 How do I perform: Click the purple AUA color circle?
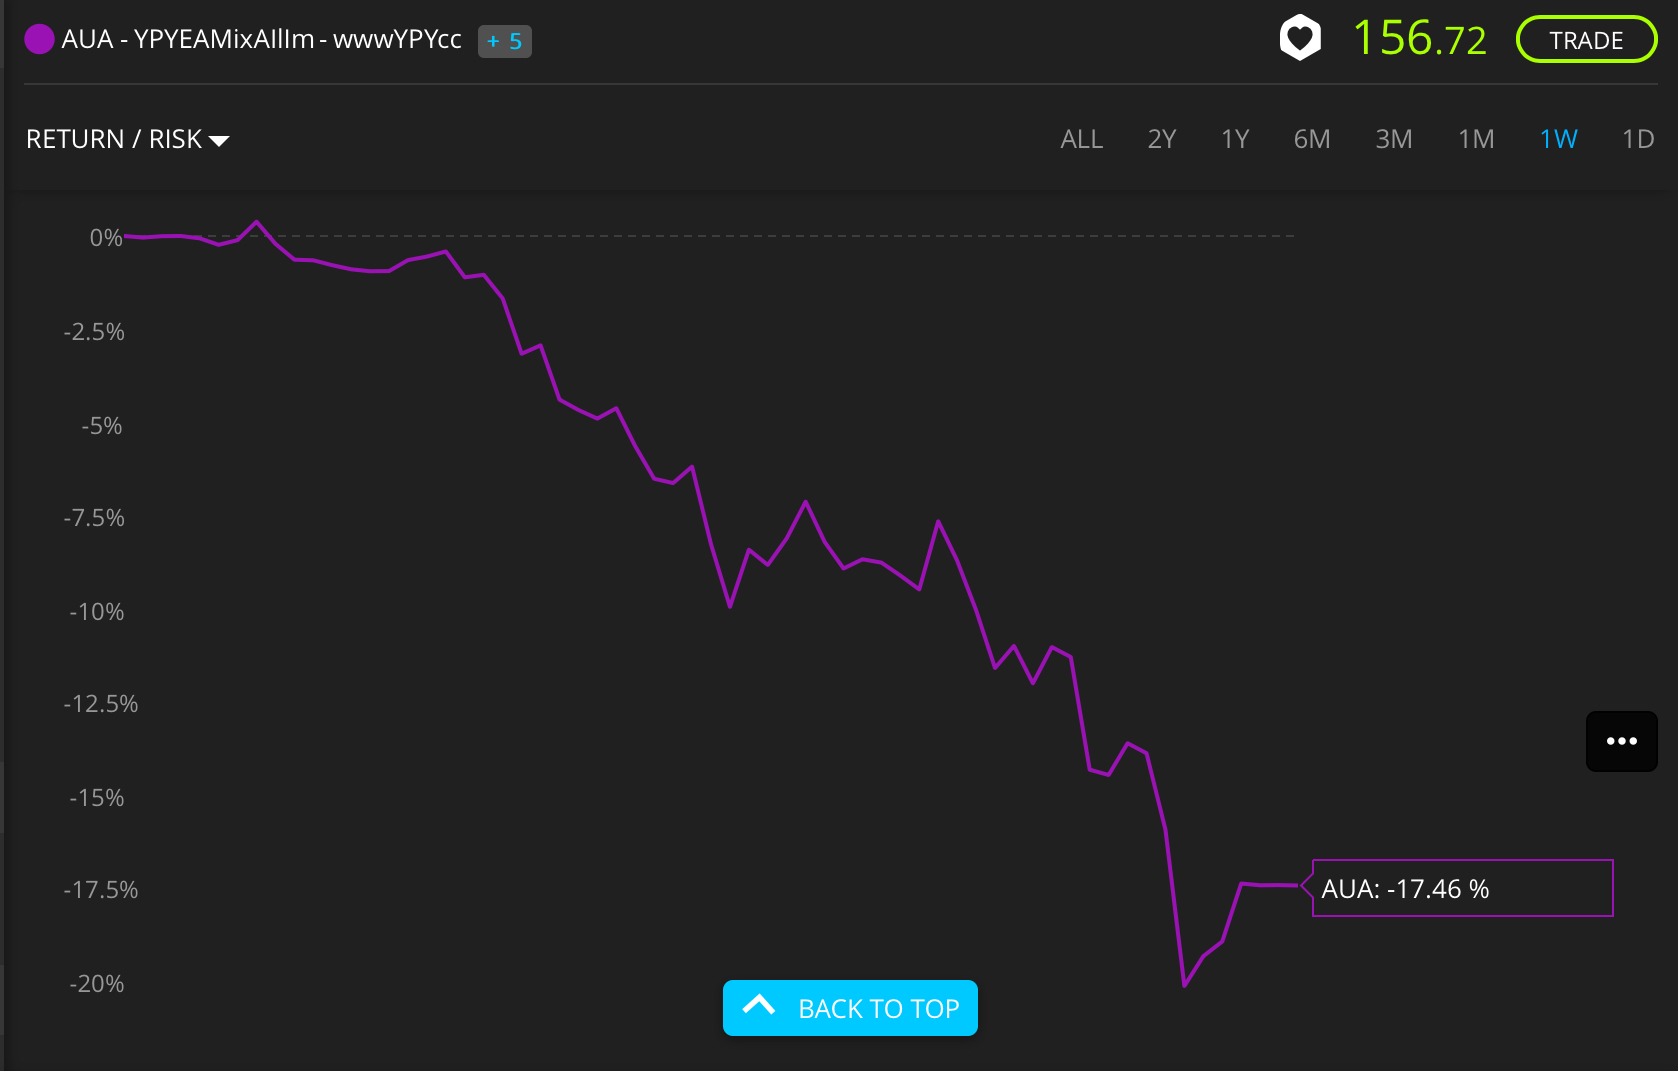click(x=39, y=39)
